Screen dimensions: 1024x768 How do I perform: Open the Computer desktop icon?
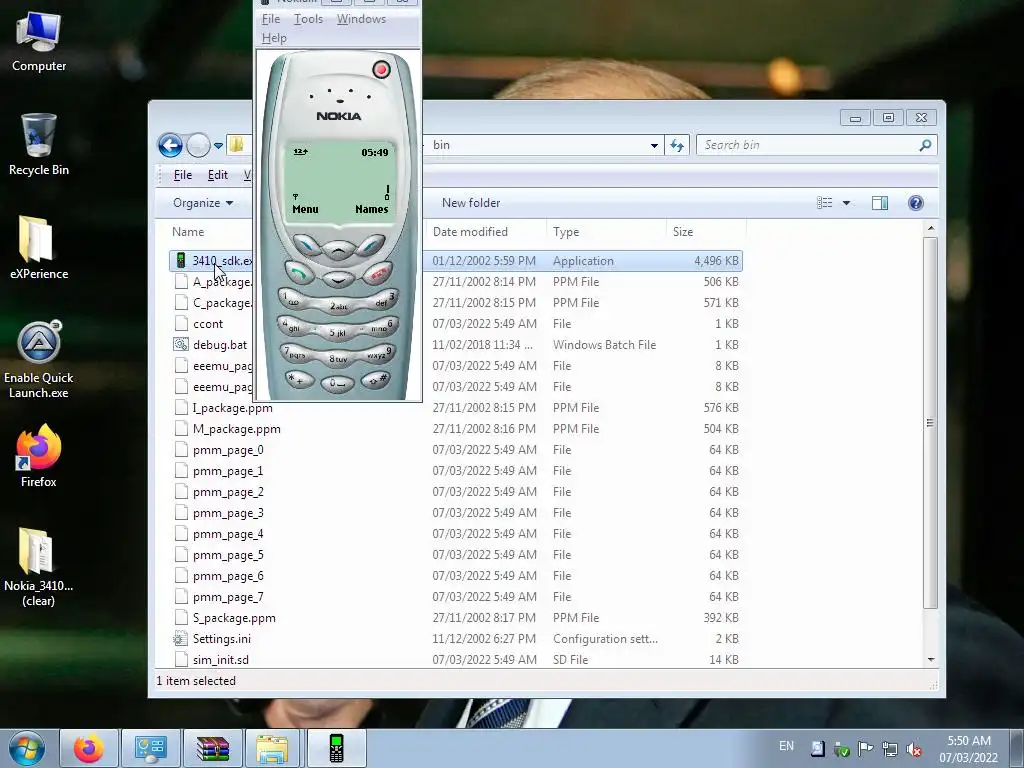click(x=39, y=42)
